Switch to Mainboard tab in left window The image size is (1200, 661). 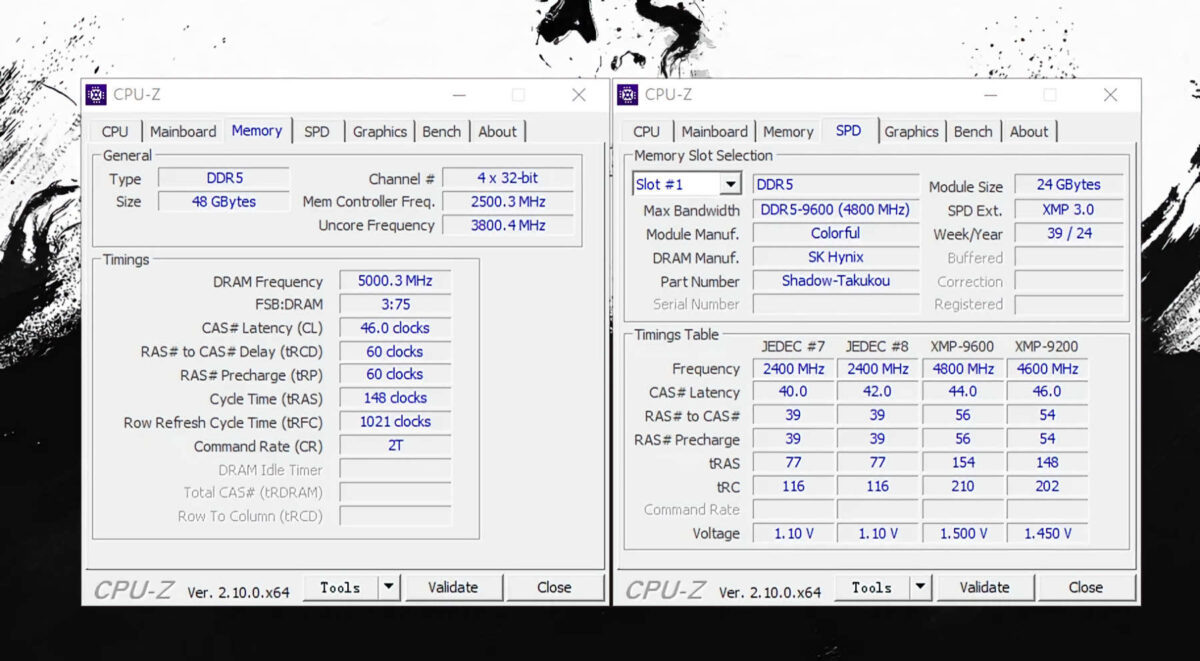click(183, 131)
